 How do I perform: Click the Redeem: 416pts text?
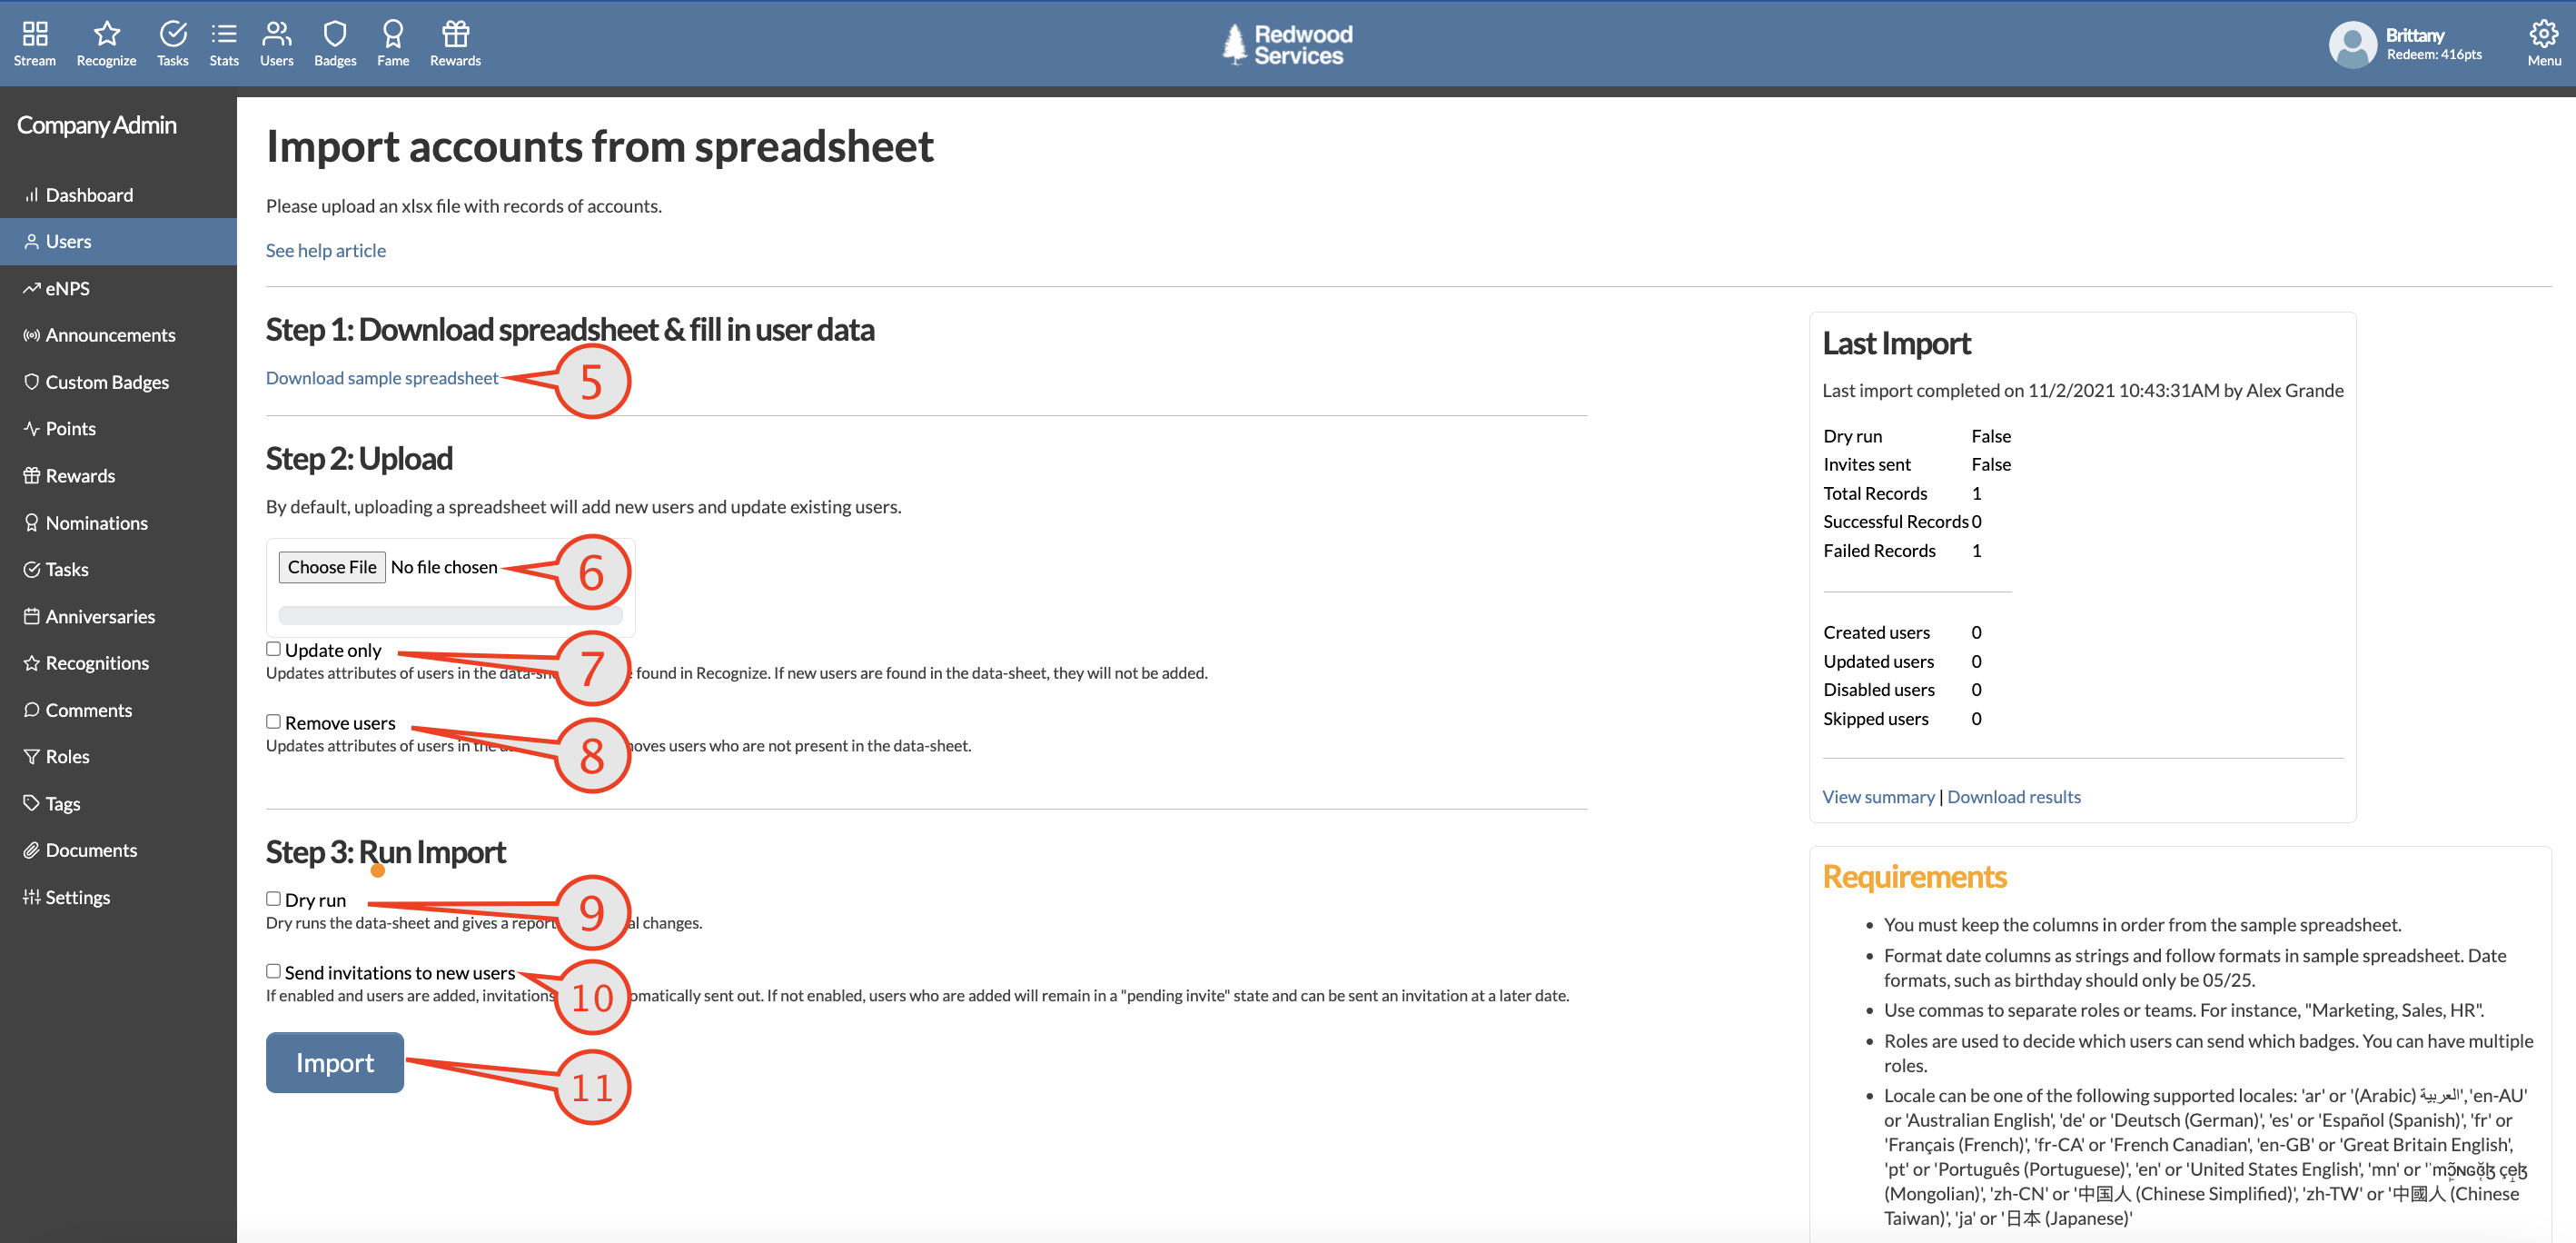(2434, 55)
